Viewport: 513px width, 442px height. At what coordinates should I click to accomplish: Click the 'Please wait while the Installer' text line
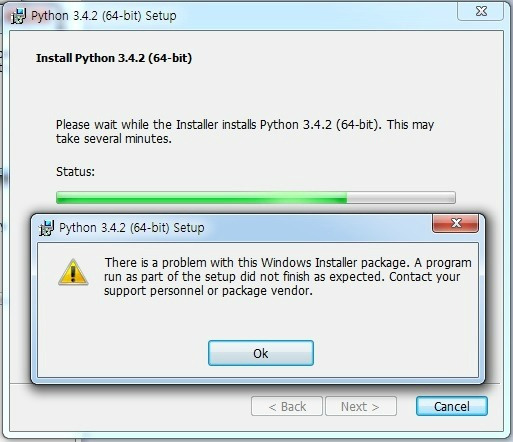click(x=245, y=125)
